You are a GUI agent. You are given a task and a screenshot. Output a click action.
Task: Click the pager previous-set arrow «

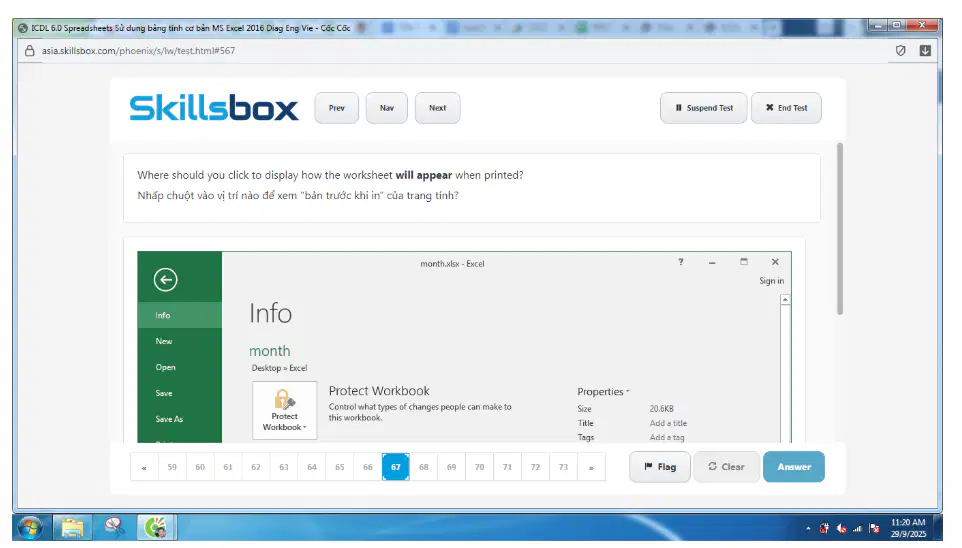point(144,467)
